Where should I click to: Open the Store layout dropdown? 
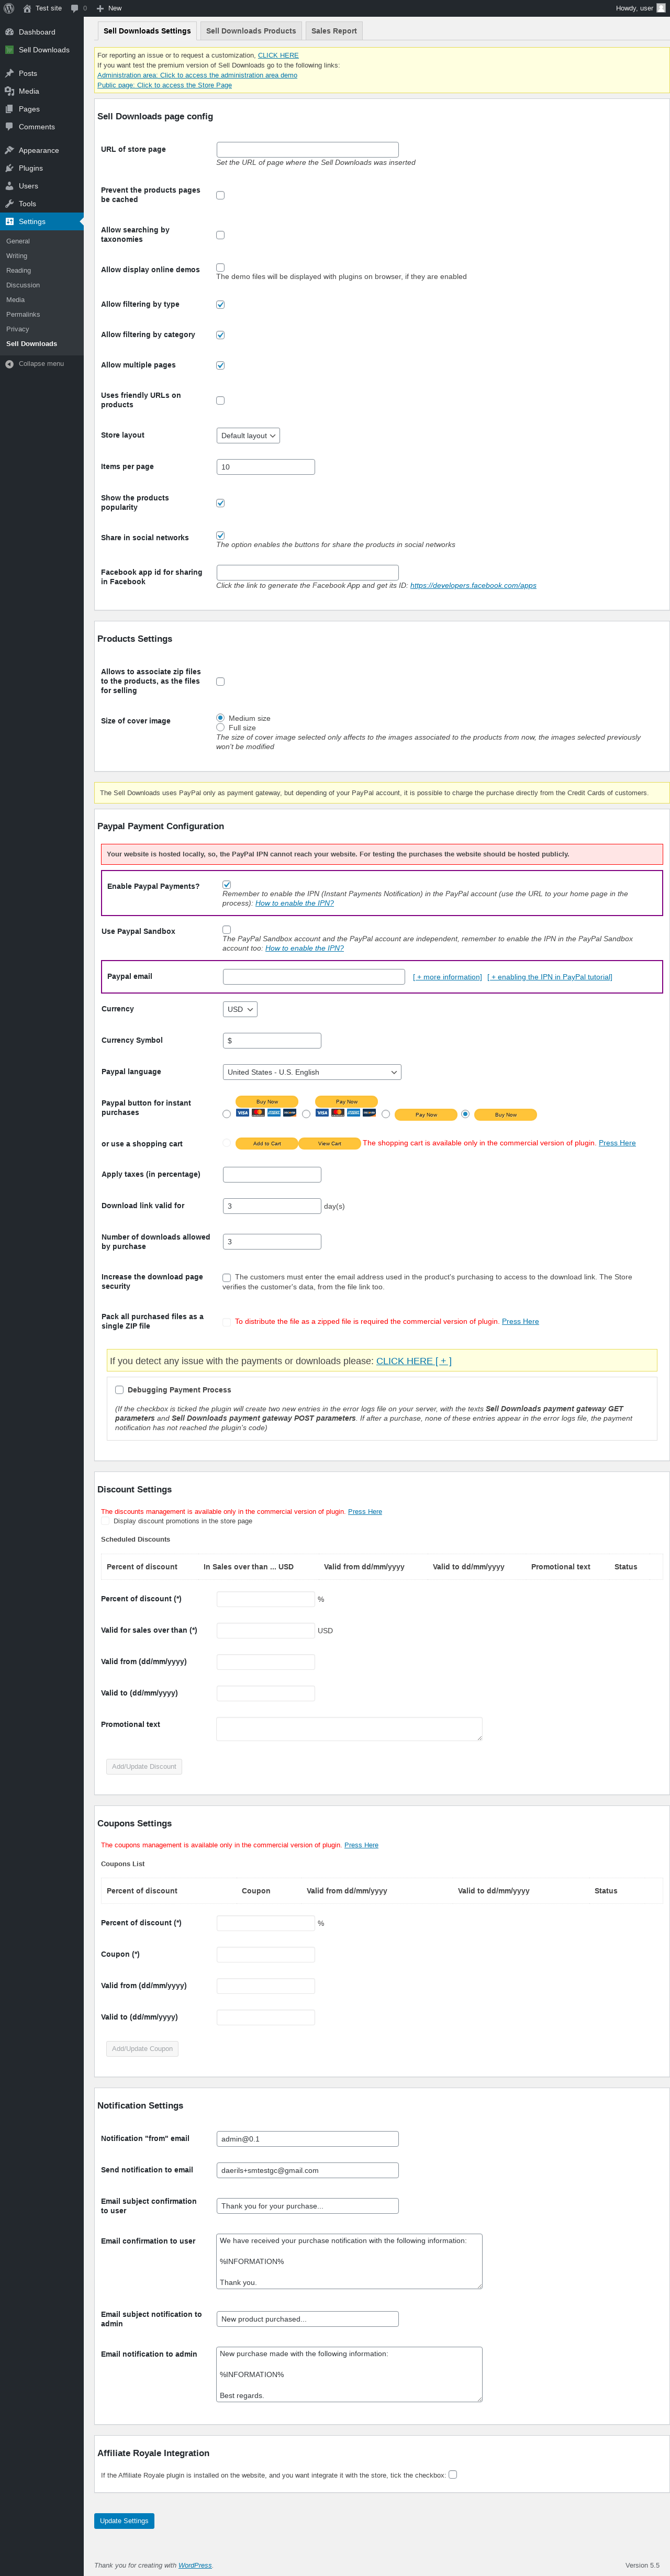tap(248, 436)
